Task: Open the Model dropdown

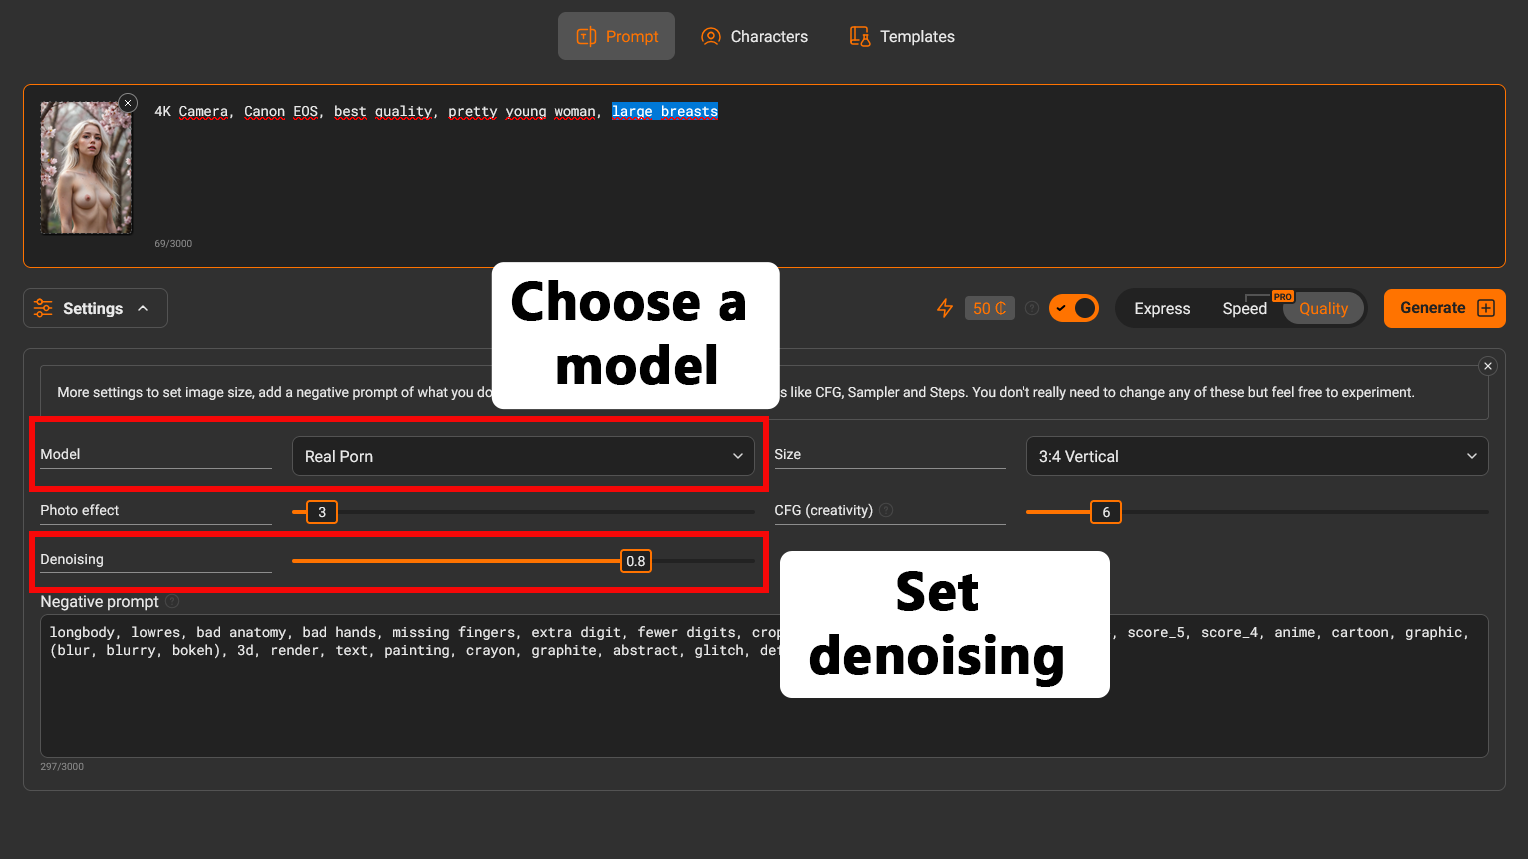Action: tap(523, 456)
